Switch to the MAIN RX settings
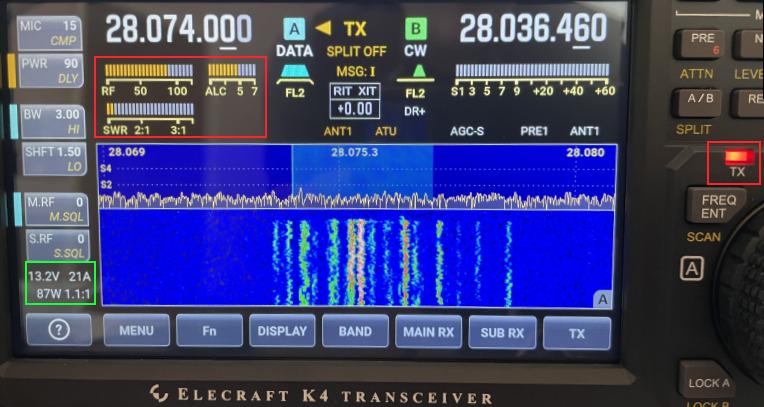Image resolution: width=764 pixels, height=407 pixels. pyautogui.click(x=429, y=331)
